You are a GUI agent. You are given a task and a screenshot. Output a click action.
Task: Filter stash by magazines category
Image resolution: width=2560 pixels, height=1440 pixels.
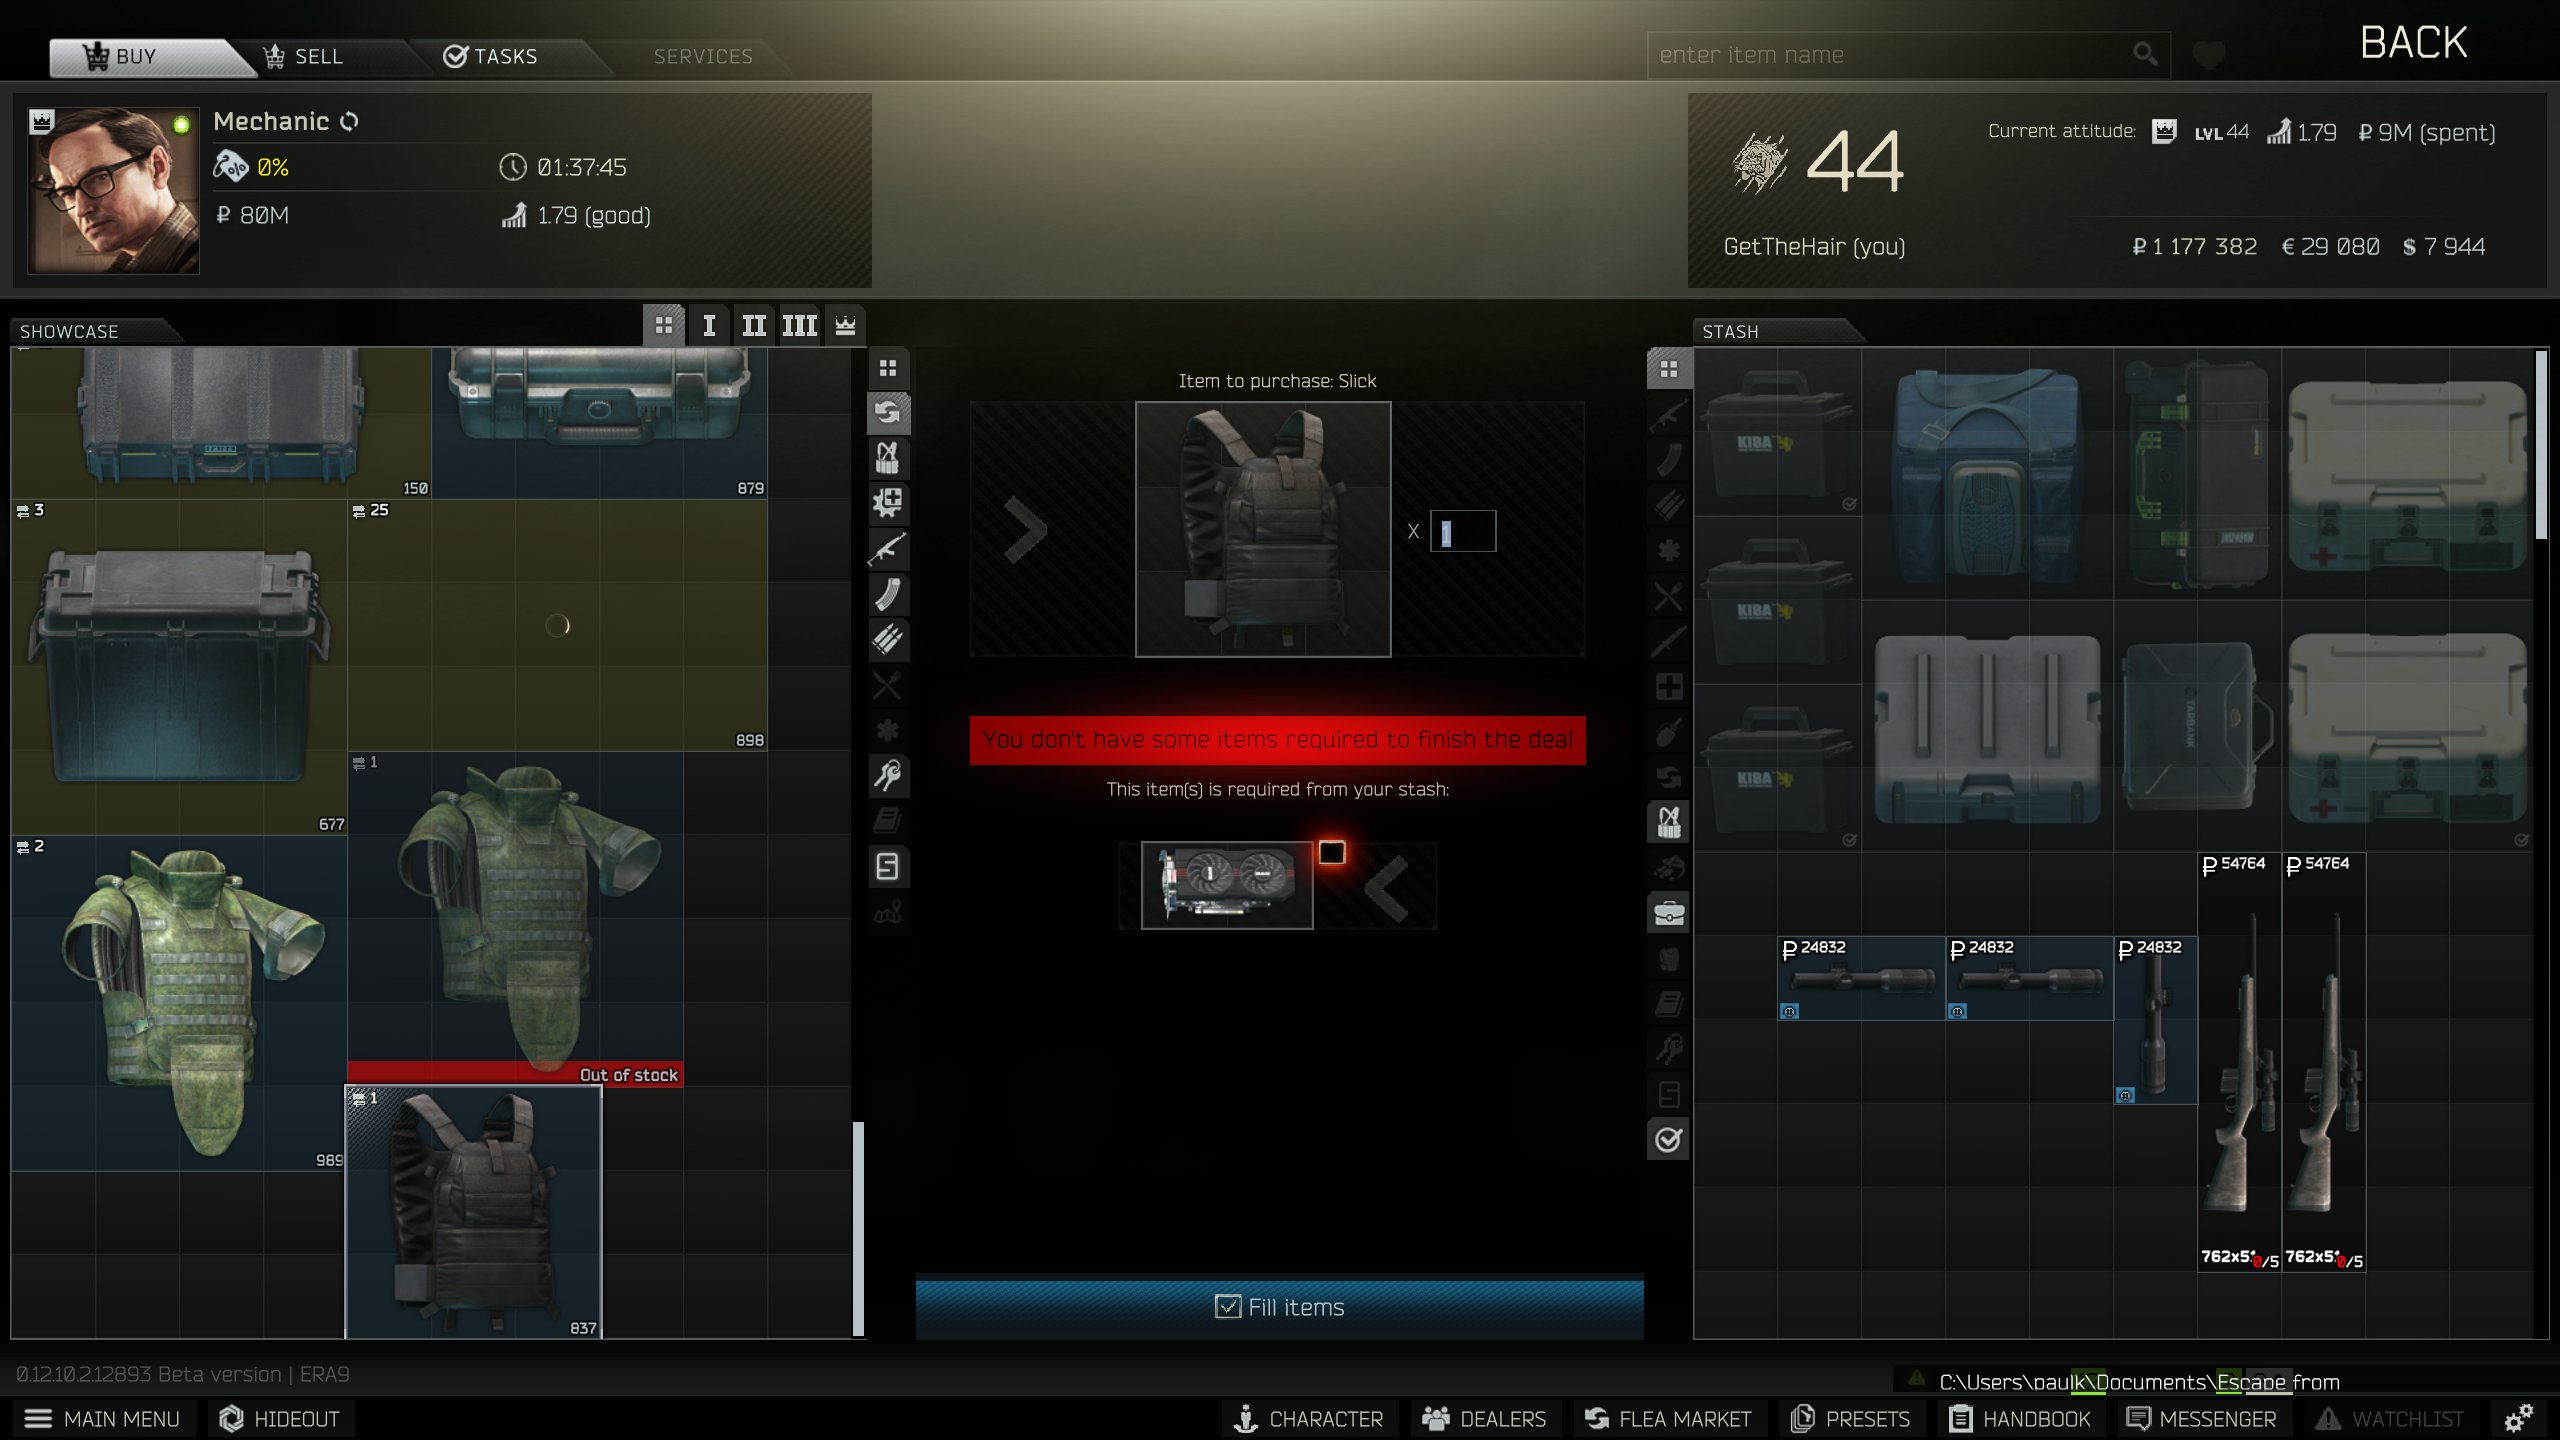1669,460
